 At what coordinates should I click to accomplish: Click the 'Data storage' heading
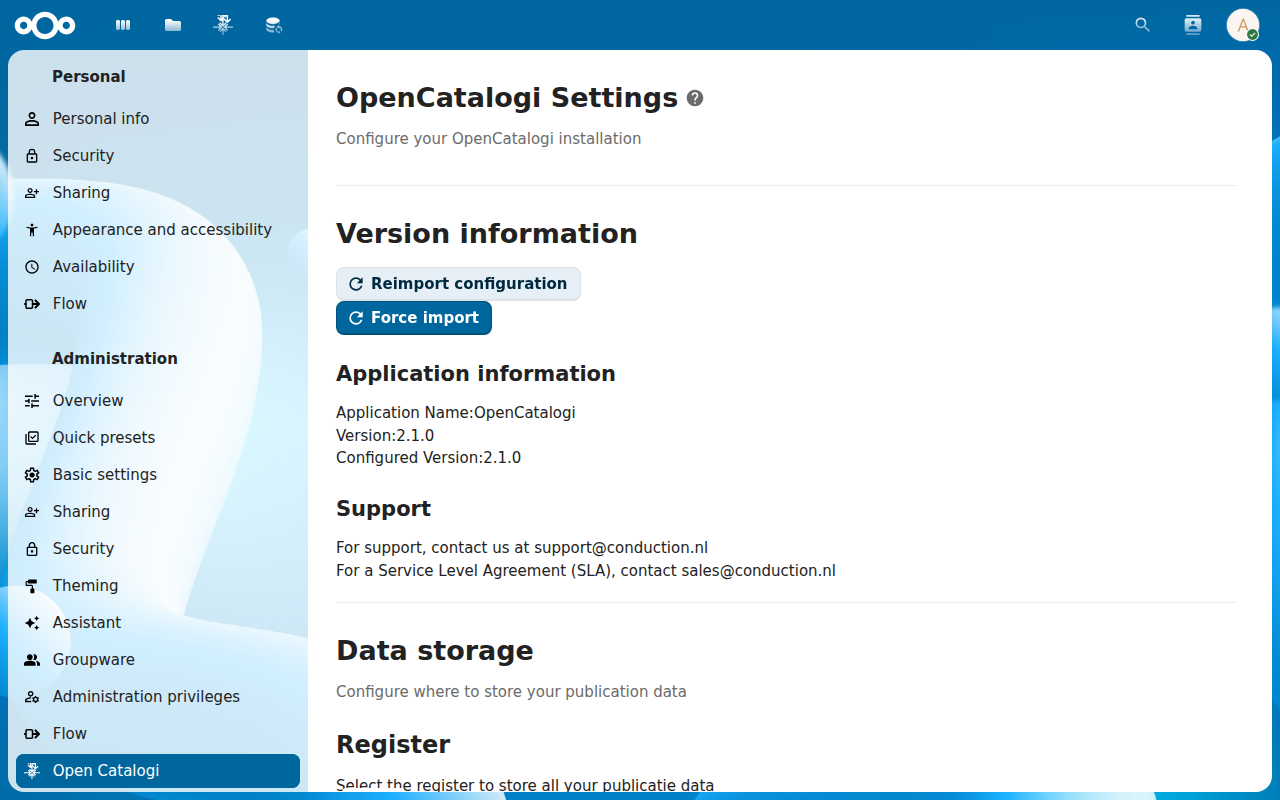coord(435,651)
